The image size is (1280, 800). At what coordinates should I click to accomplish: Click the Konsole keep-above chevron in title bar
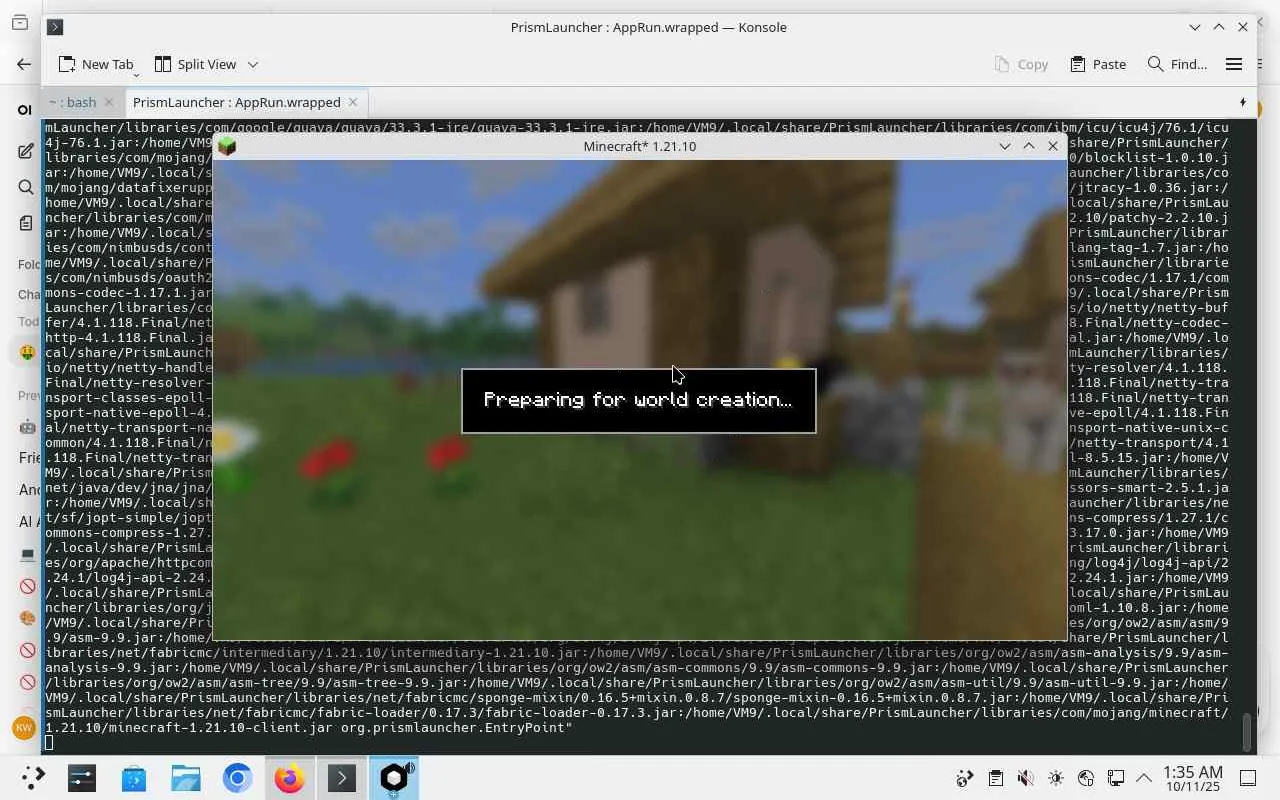click(x=1195, y=27)
